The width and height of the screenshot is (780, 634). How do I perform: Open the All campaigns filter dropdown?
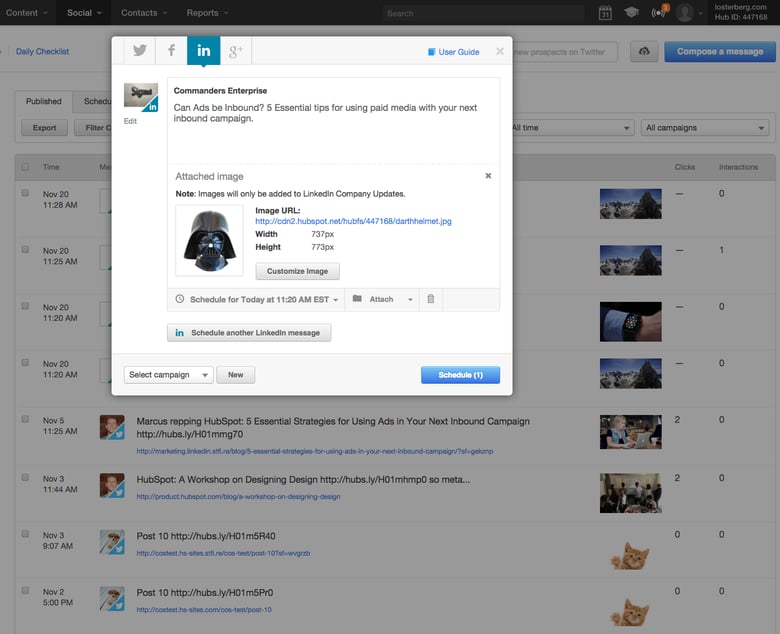[x=704, y=128]
